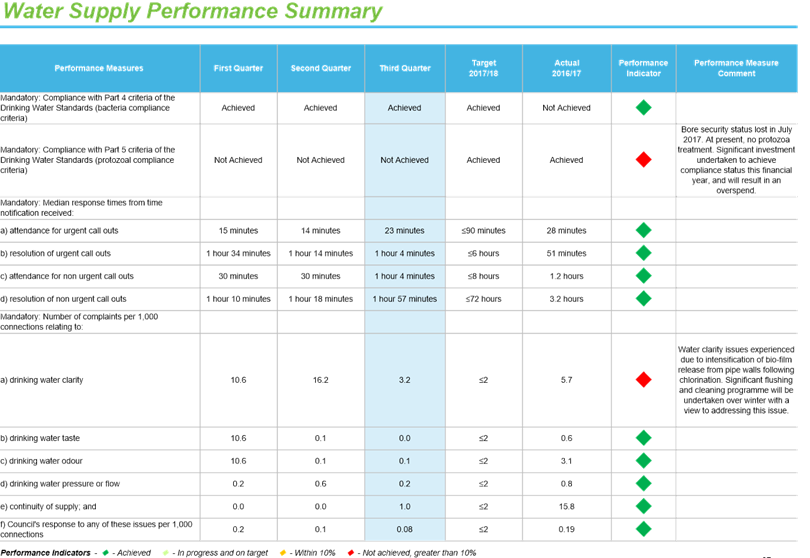The width and height of the screenshot is (810, 558).
Task: Click the '1 hour 10 minutes' cell
Action: tap(238, 299)
